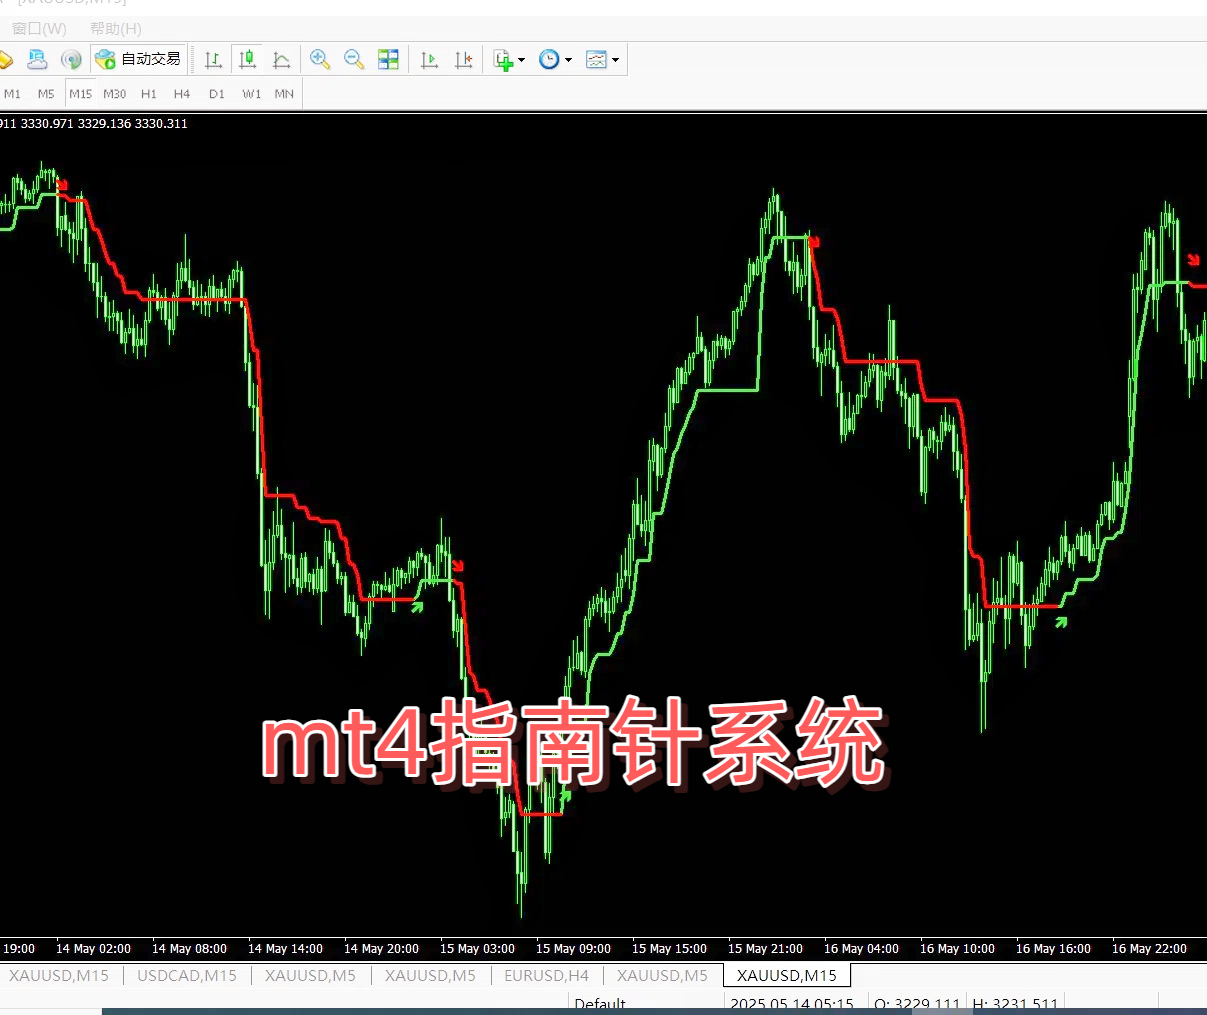Select the H1 timeframe

click(x=149, y=93)
